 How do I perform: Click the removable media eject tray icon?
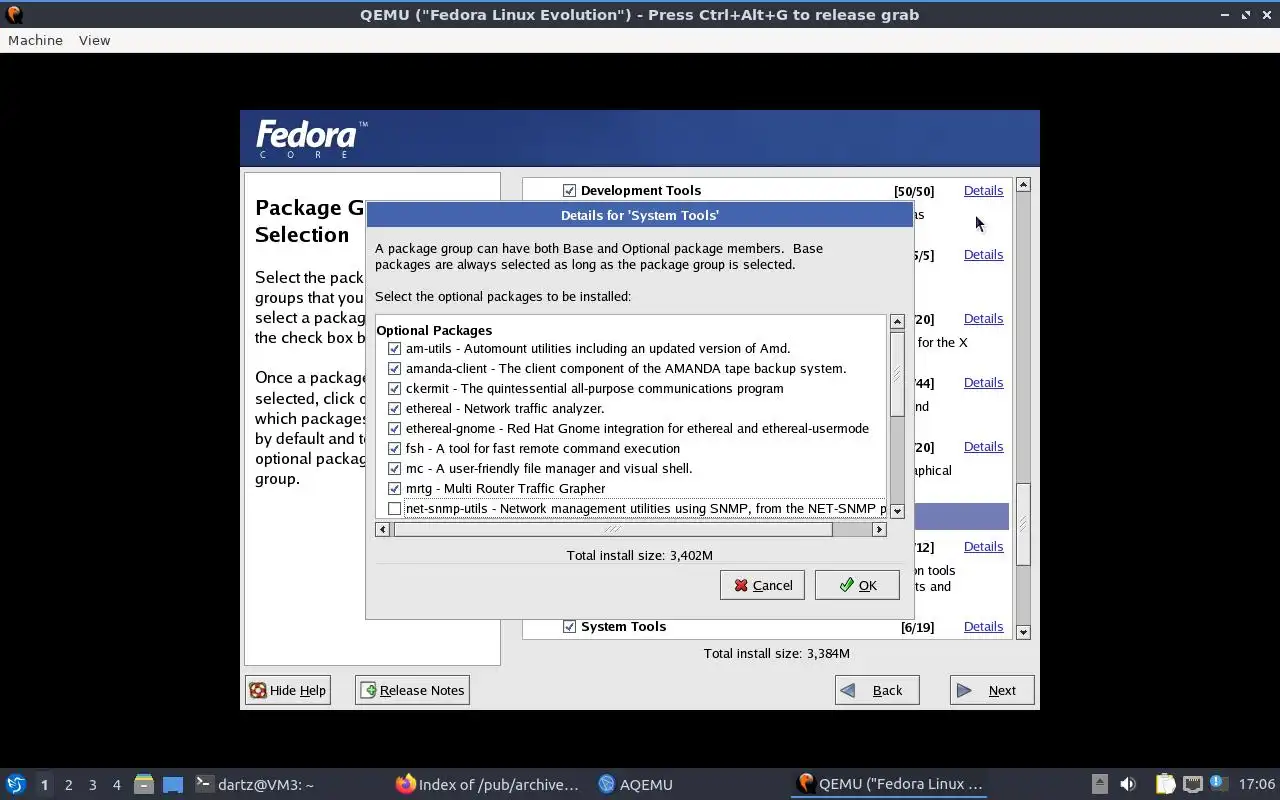pos(1099,784)
